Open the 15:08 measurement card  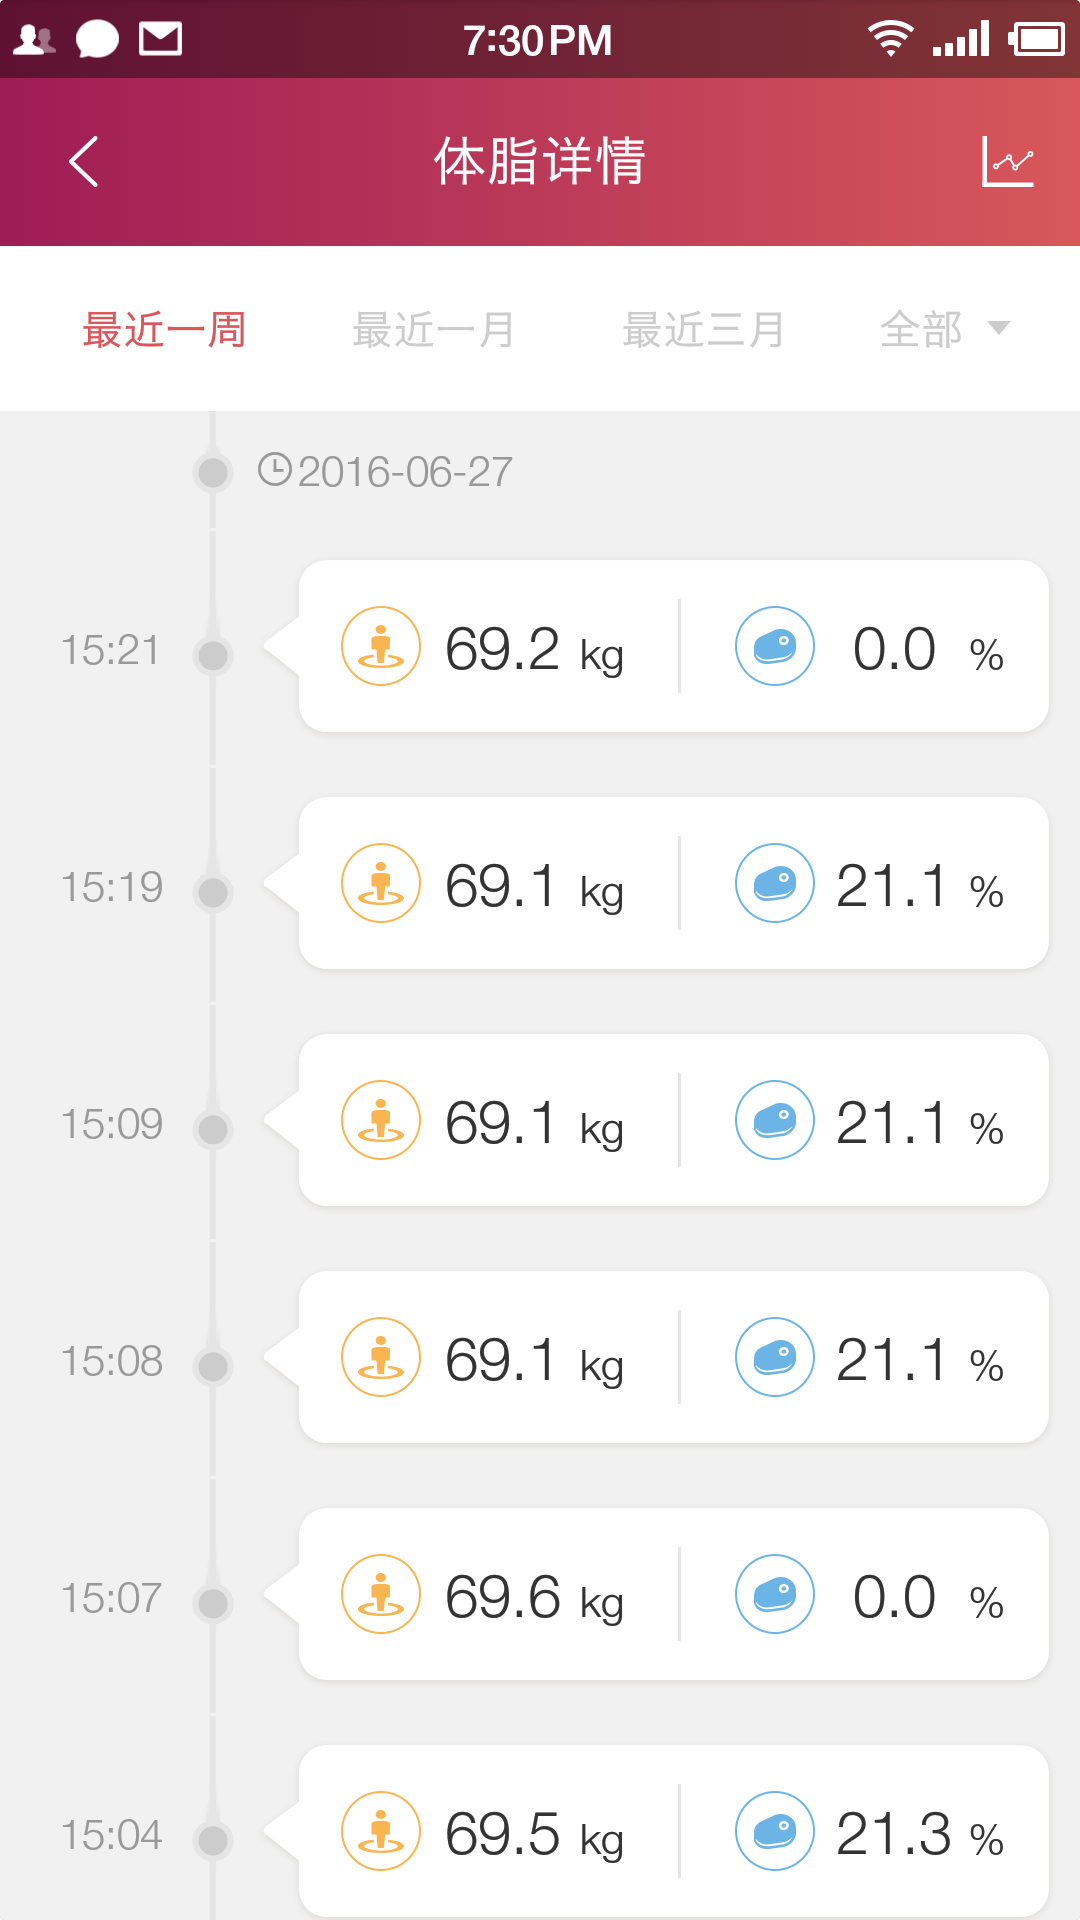click(x=673, y=1357)
